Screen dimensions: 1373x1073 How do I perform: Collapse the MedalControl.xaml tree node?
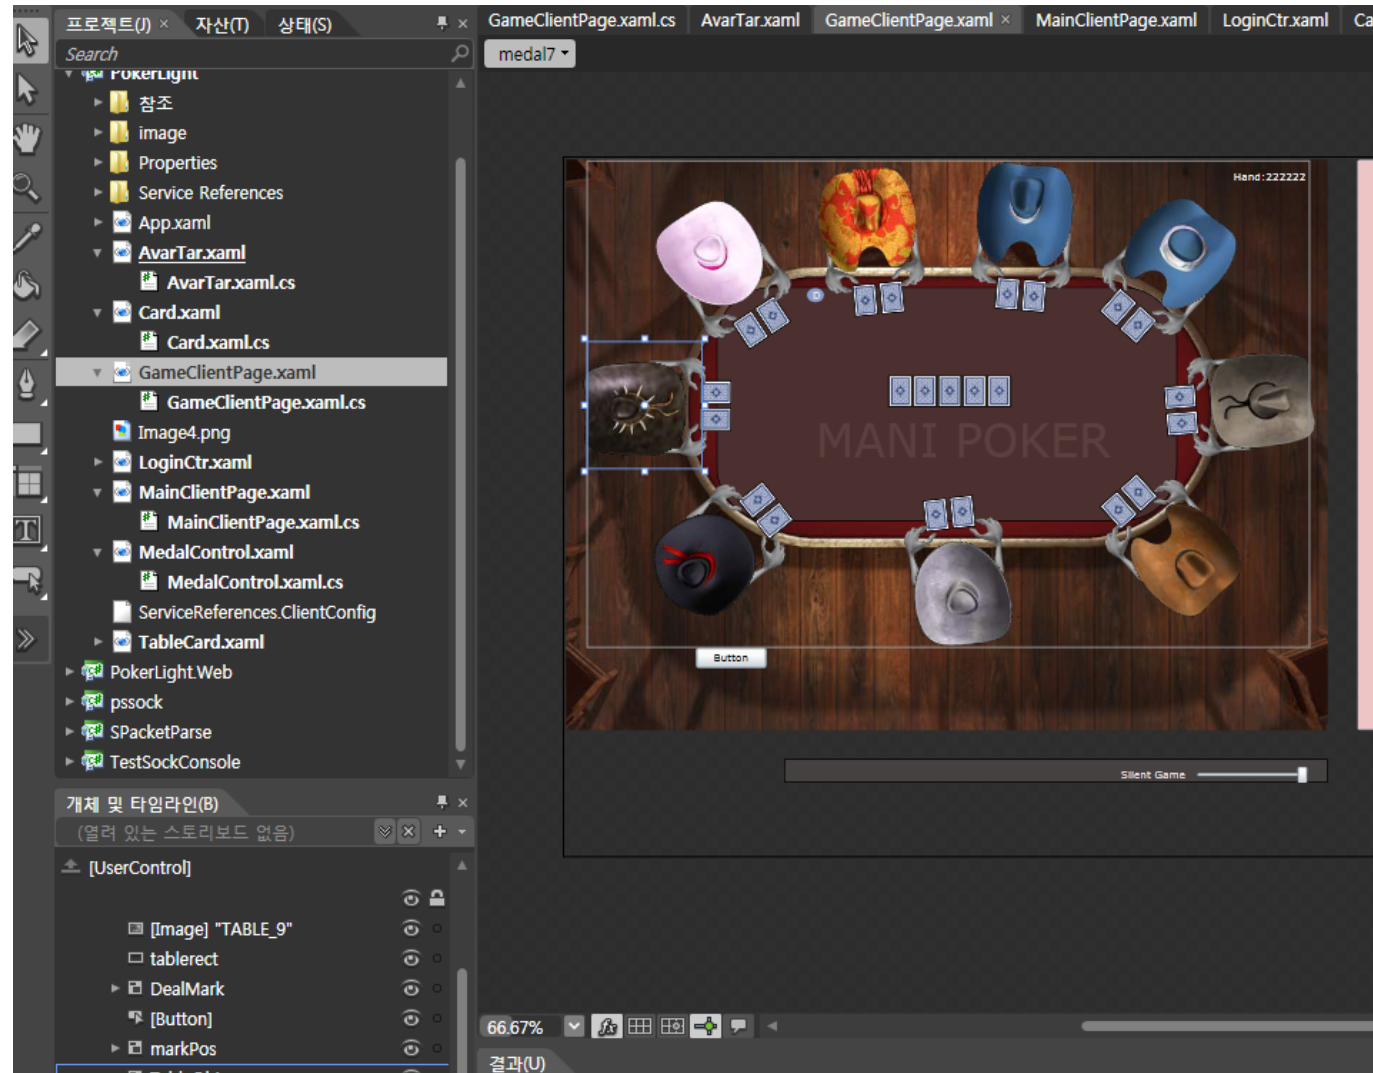(97, 552)
